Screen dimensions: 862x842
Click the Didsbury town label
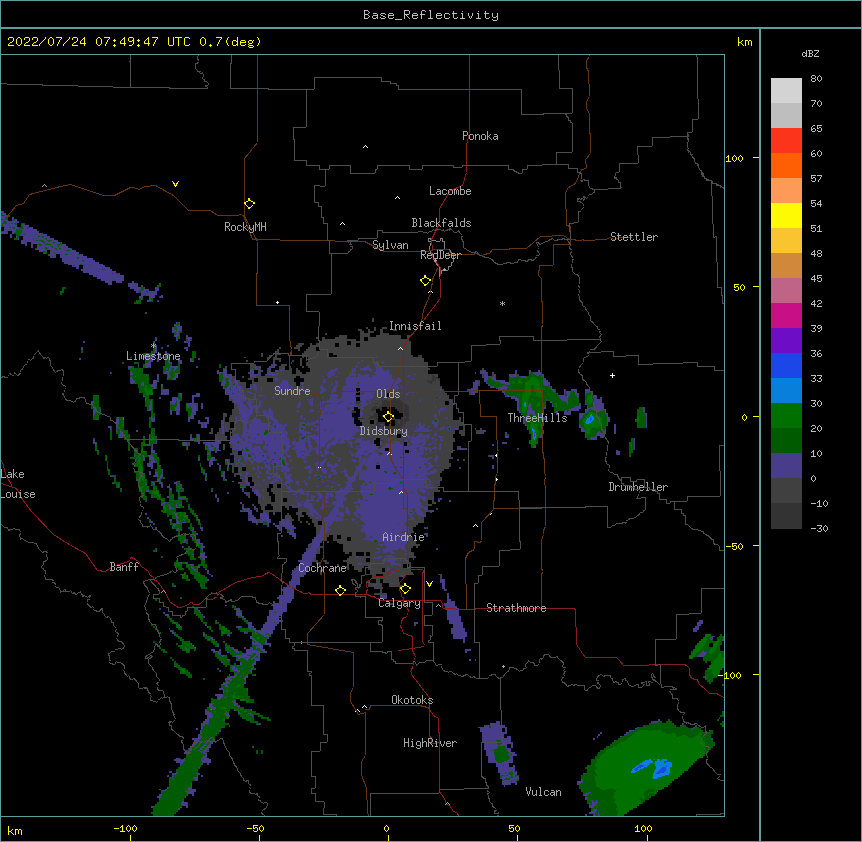[384, 431]
